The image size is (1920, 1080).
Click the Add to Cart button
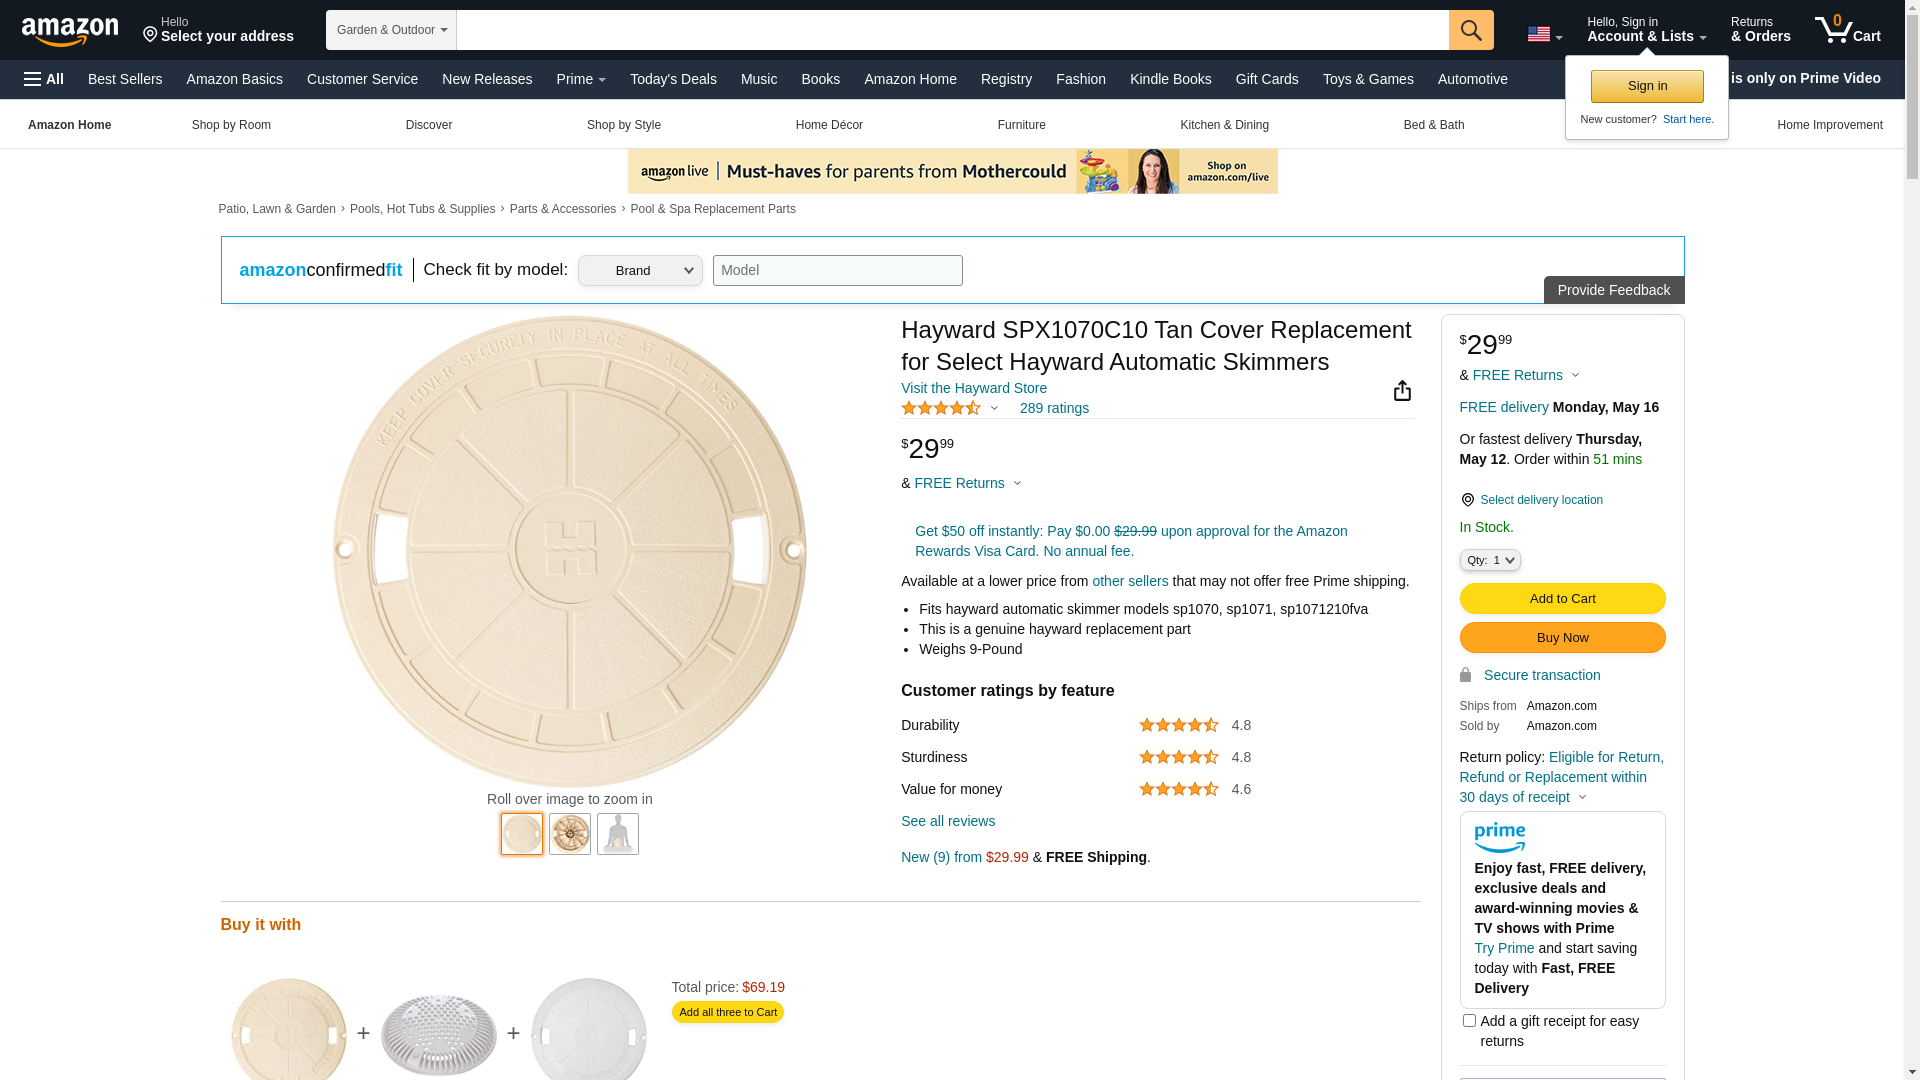(1562, 598)
